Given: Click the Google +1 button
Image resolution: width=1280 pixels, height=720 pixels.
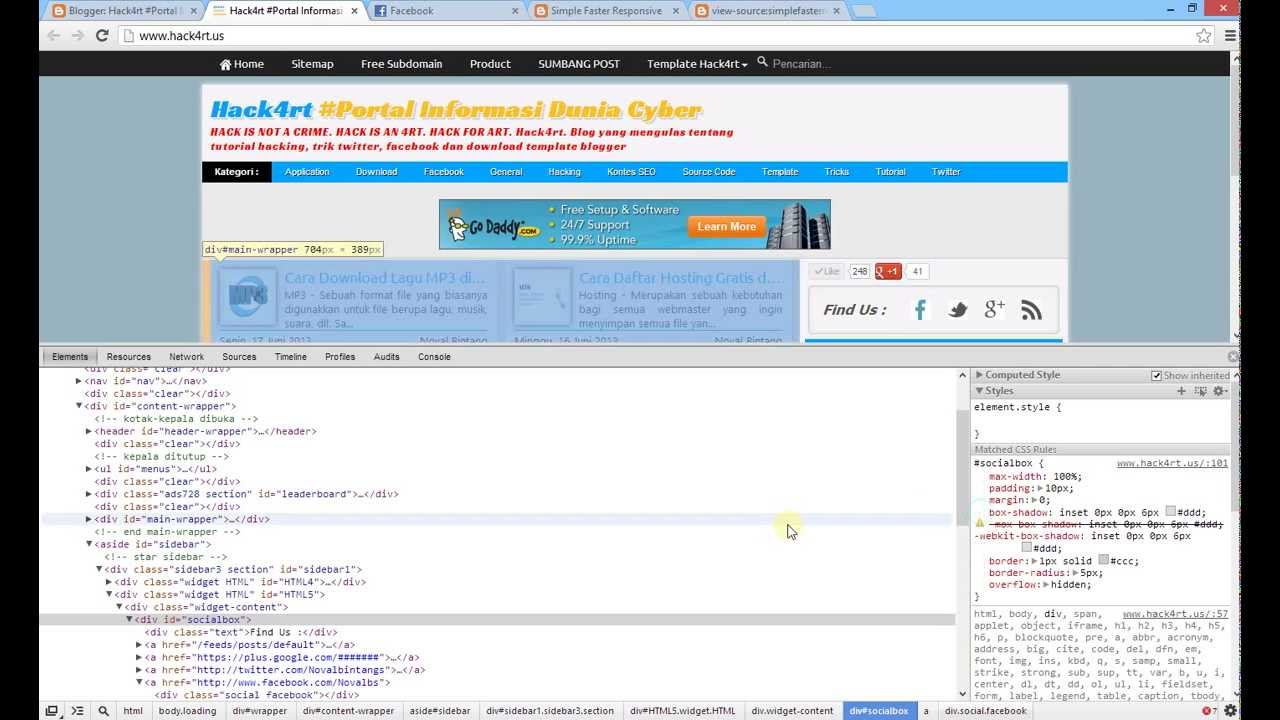Looking at the screenshot, I should coord(888,271).
